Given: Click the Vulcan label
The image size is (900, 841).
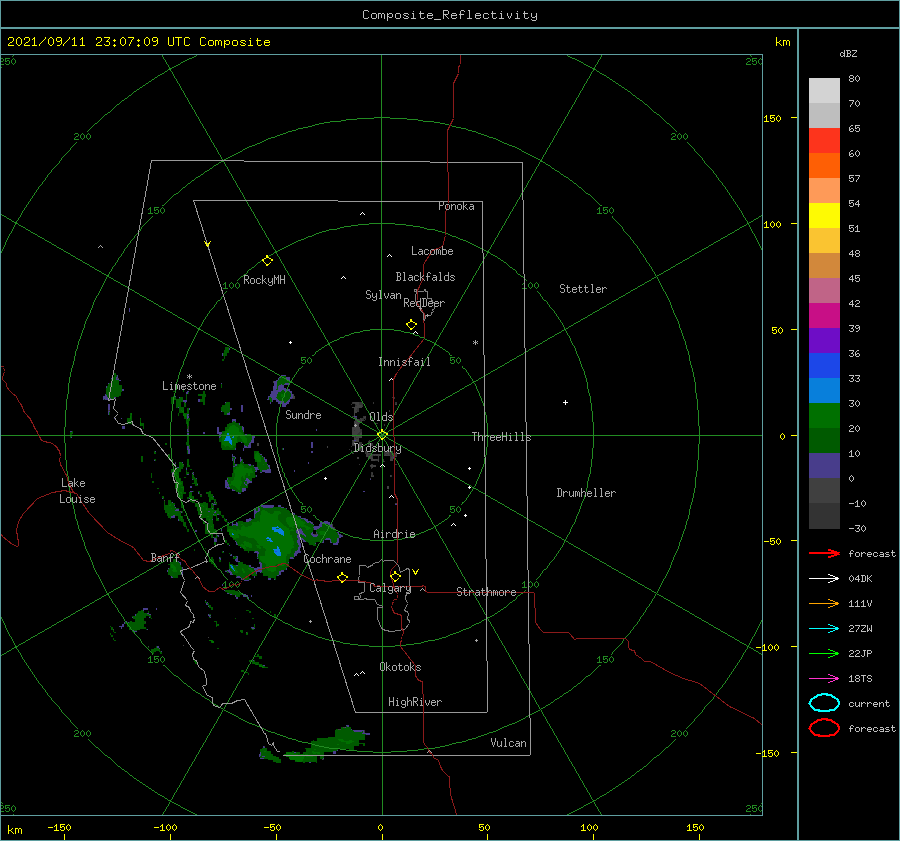Looking at the screenshot, I should tap(508, 743).
